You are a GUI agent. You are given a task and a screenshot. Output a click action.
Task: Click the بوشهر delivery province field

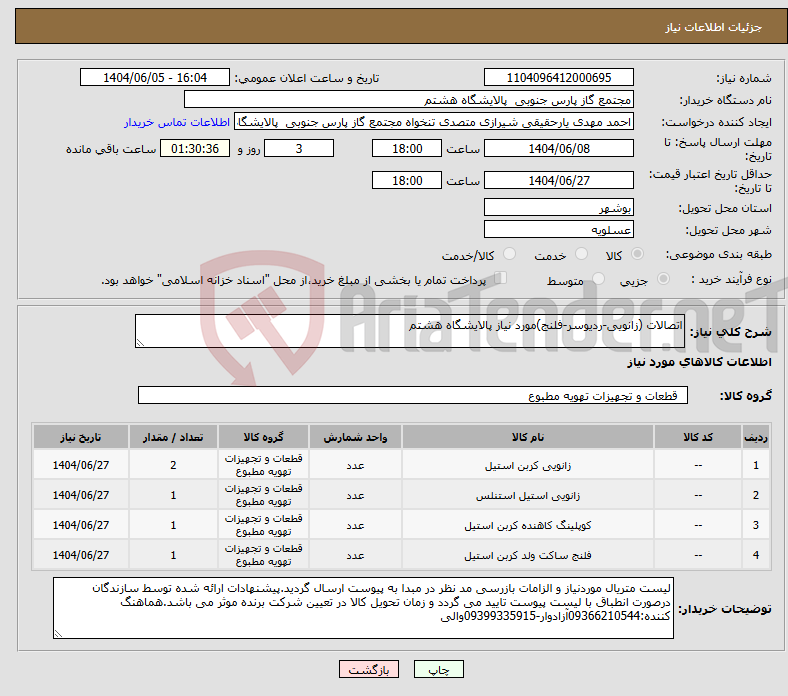click(558, 208)
